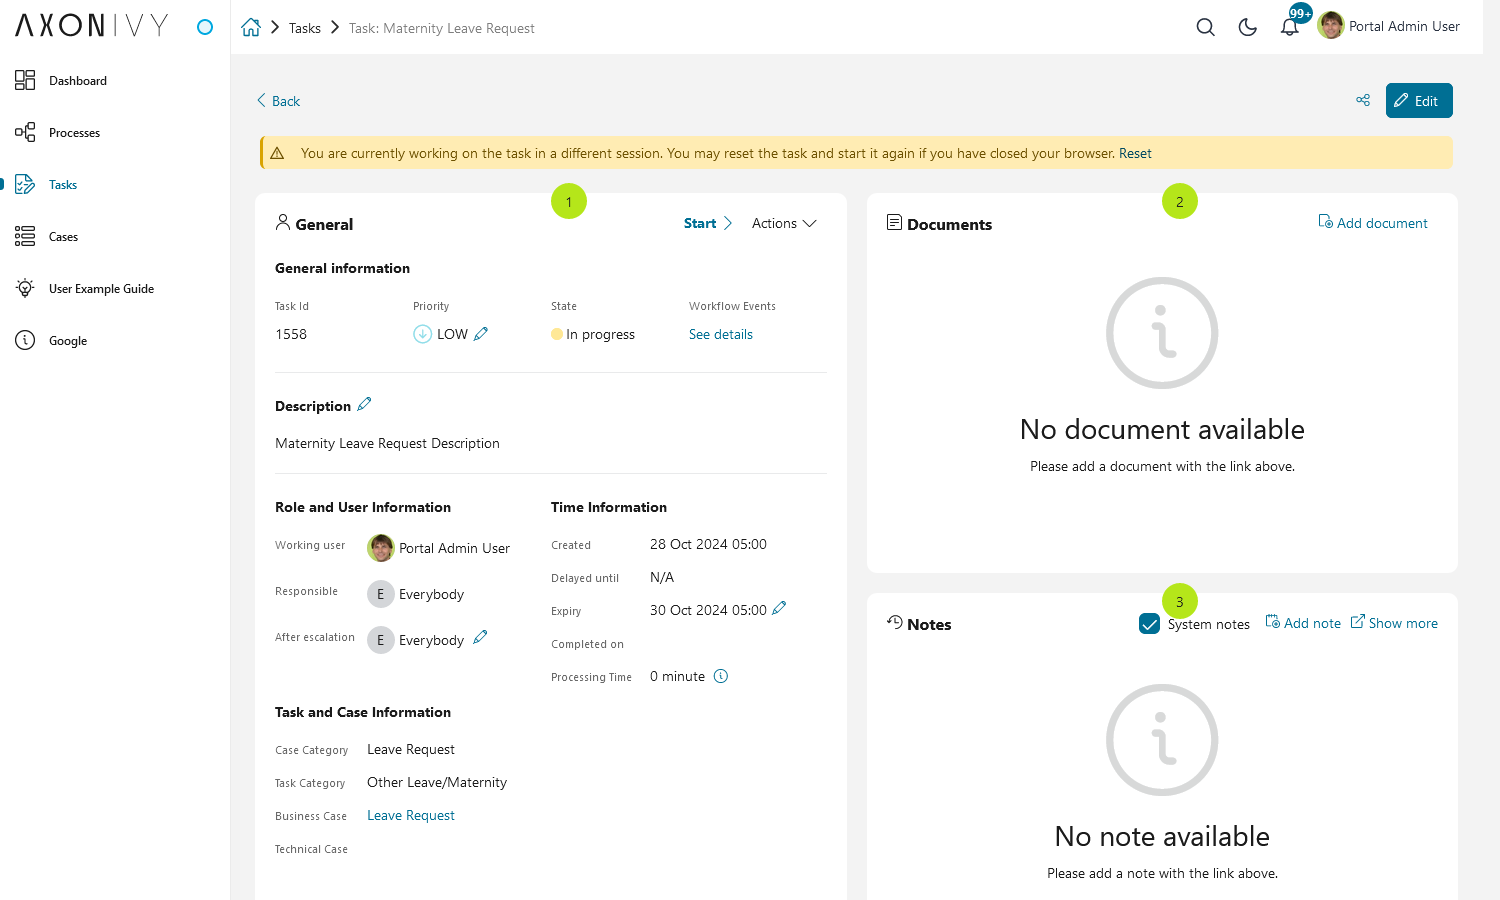The image size is (1500, 900).
Task: Click the Edit button
Action: tap(1419, 100)
